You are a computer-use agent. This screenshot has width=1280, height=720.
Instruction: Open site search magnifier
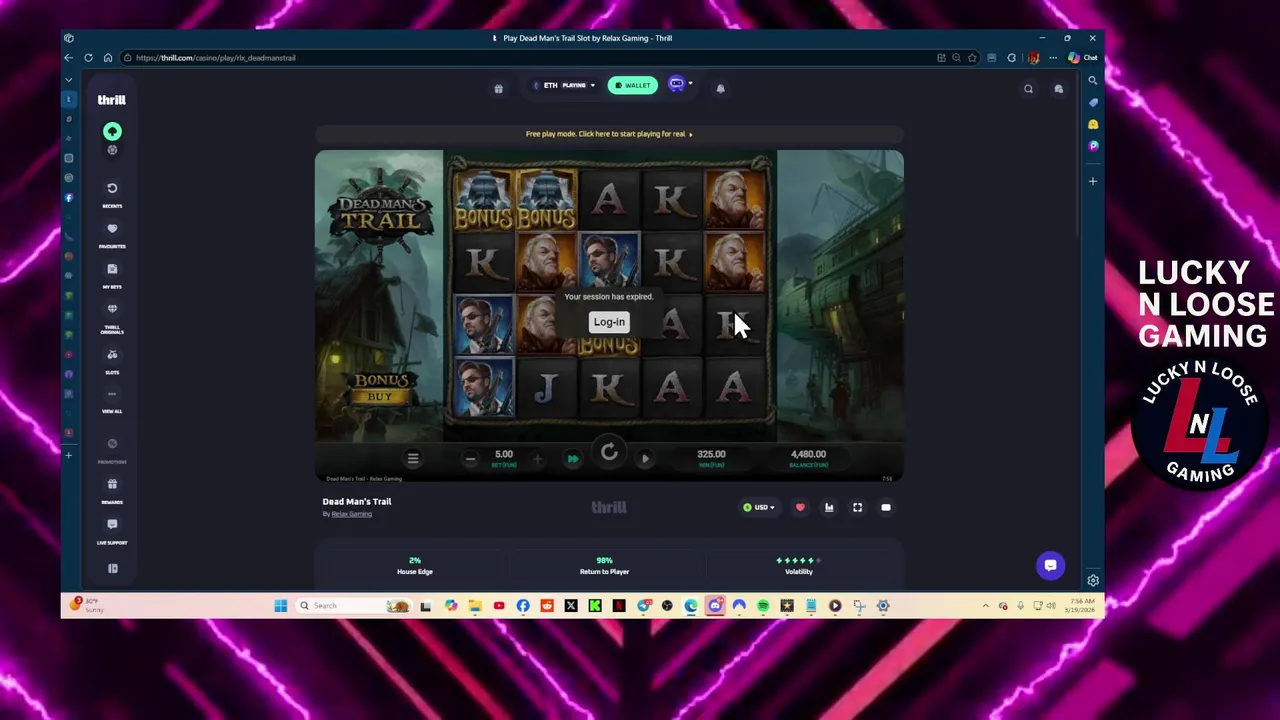coord(1028,89)
